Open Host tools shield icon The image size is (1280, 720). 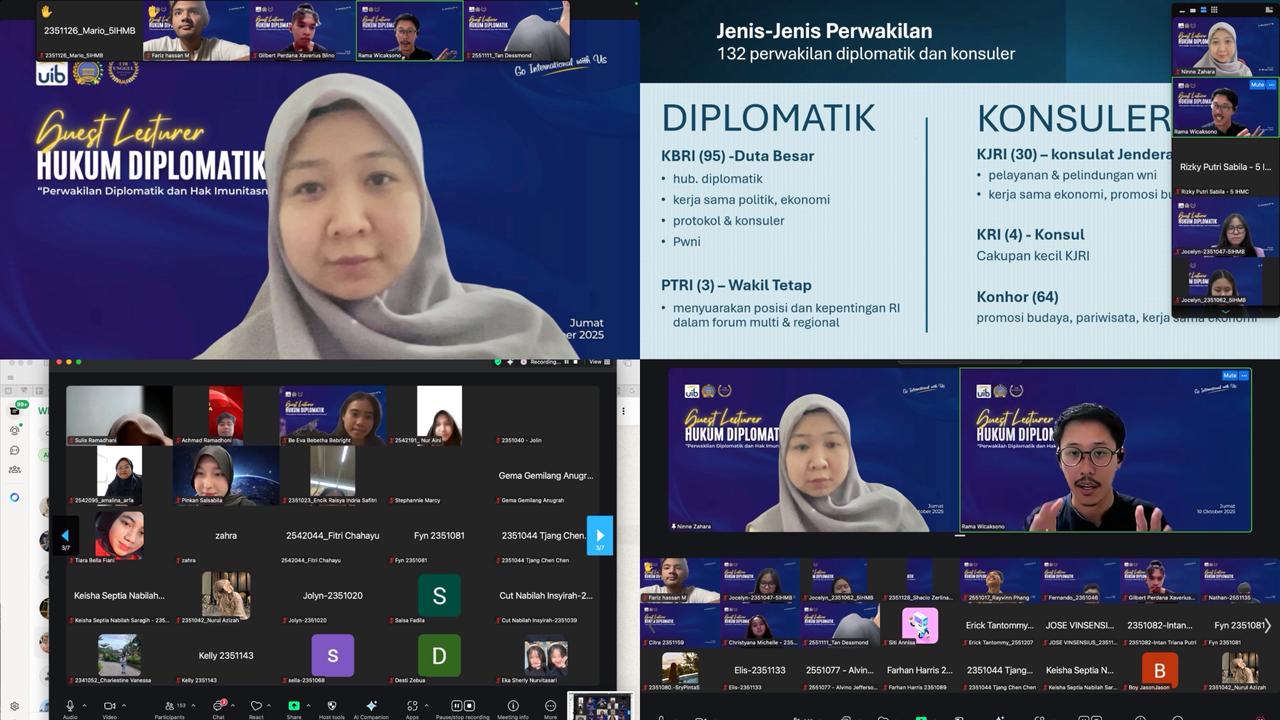click(x=331, y=706)
